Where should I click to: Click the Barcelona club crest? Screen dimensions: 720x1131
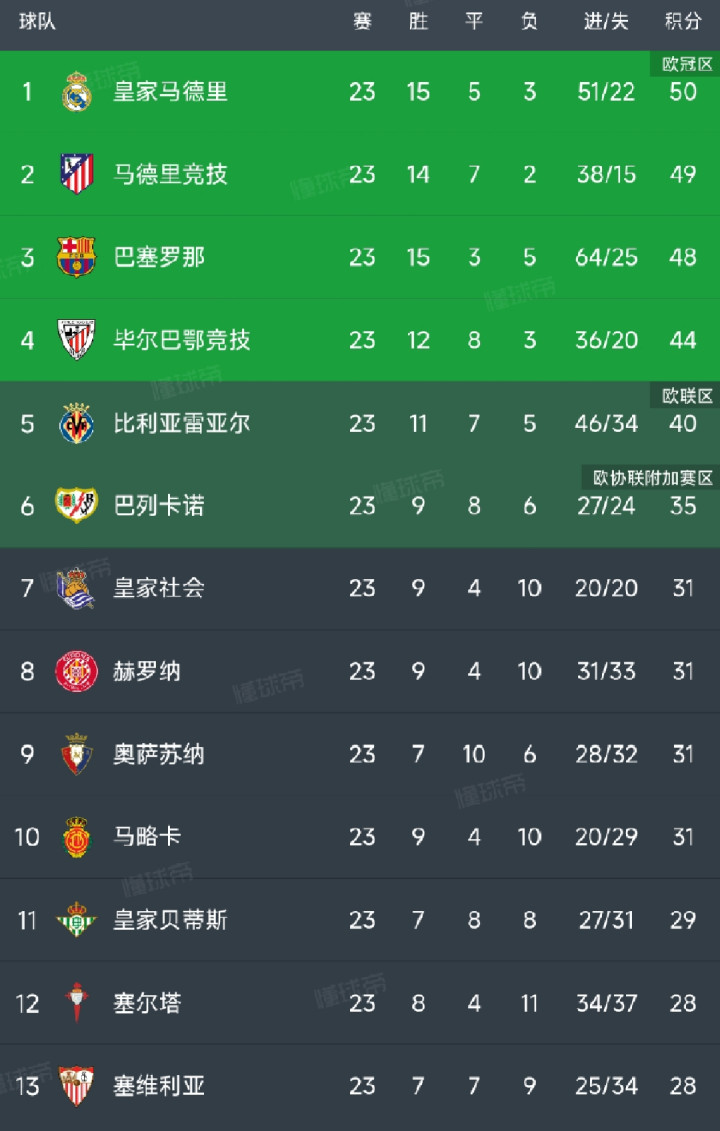click(76, 257)
